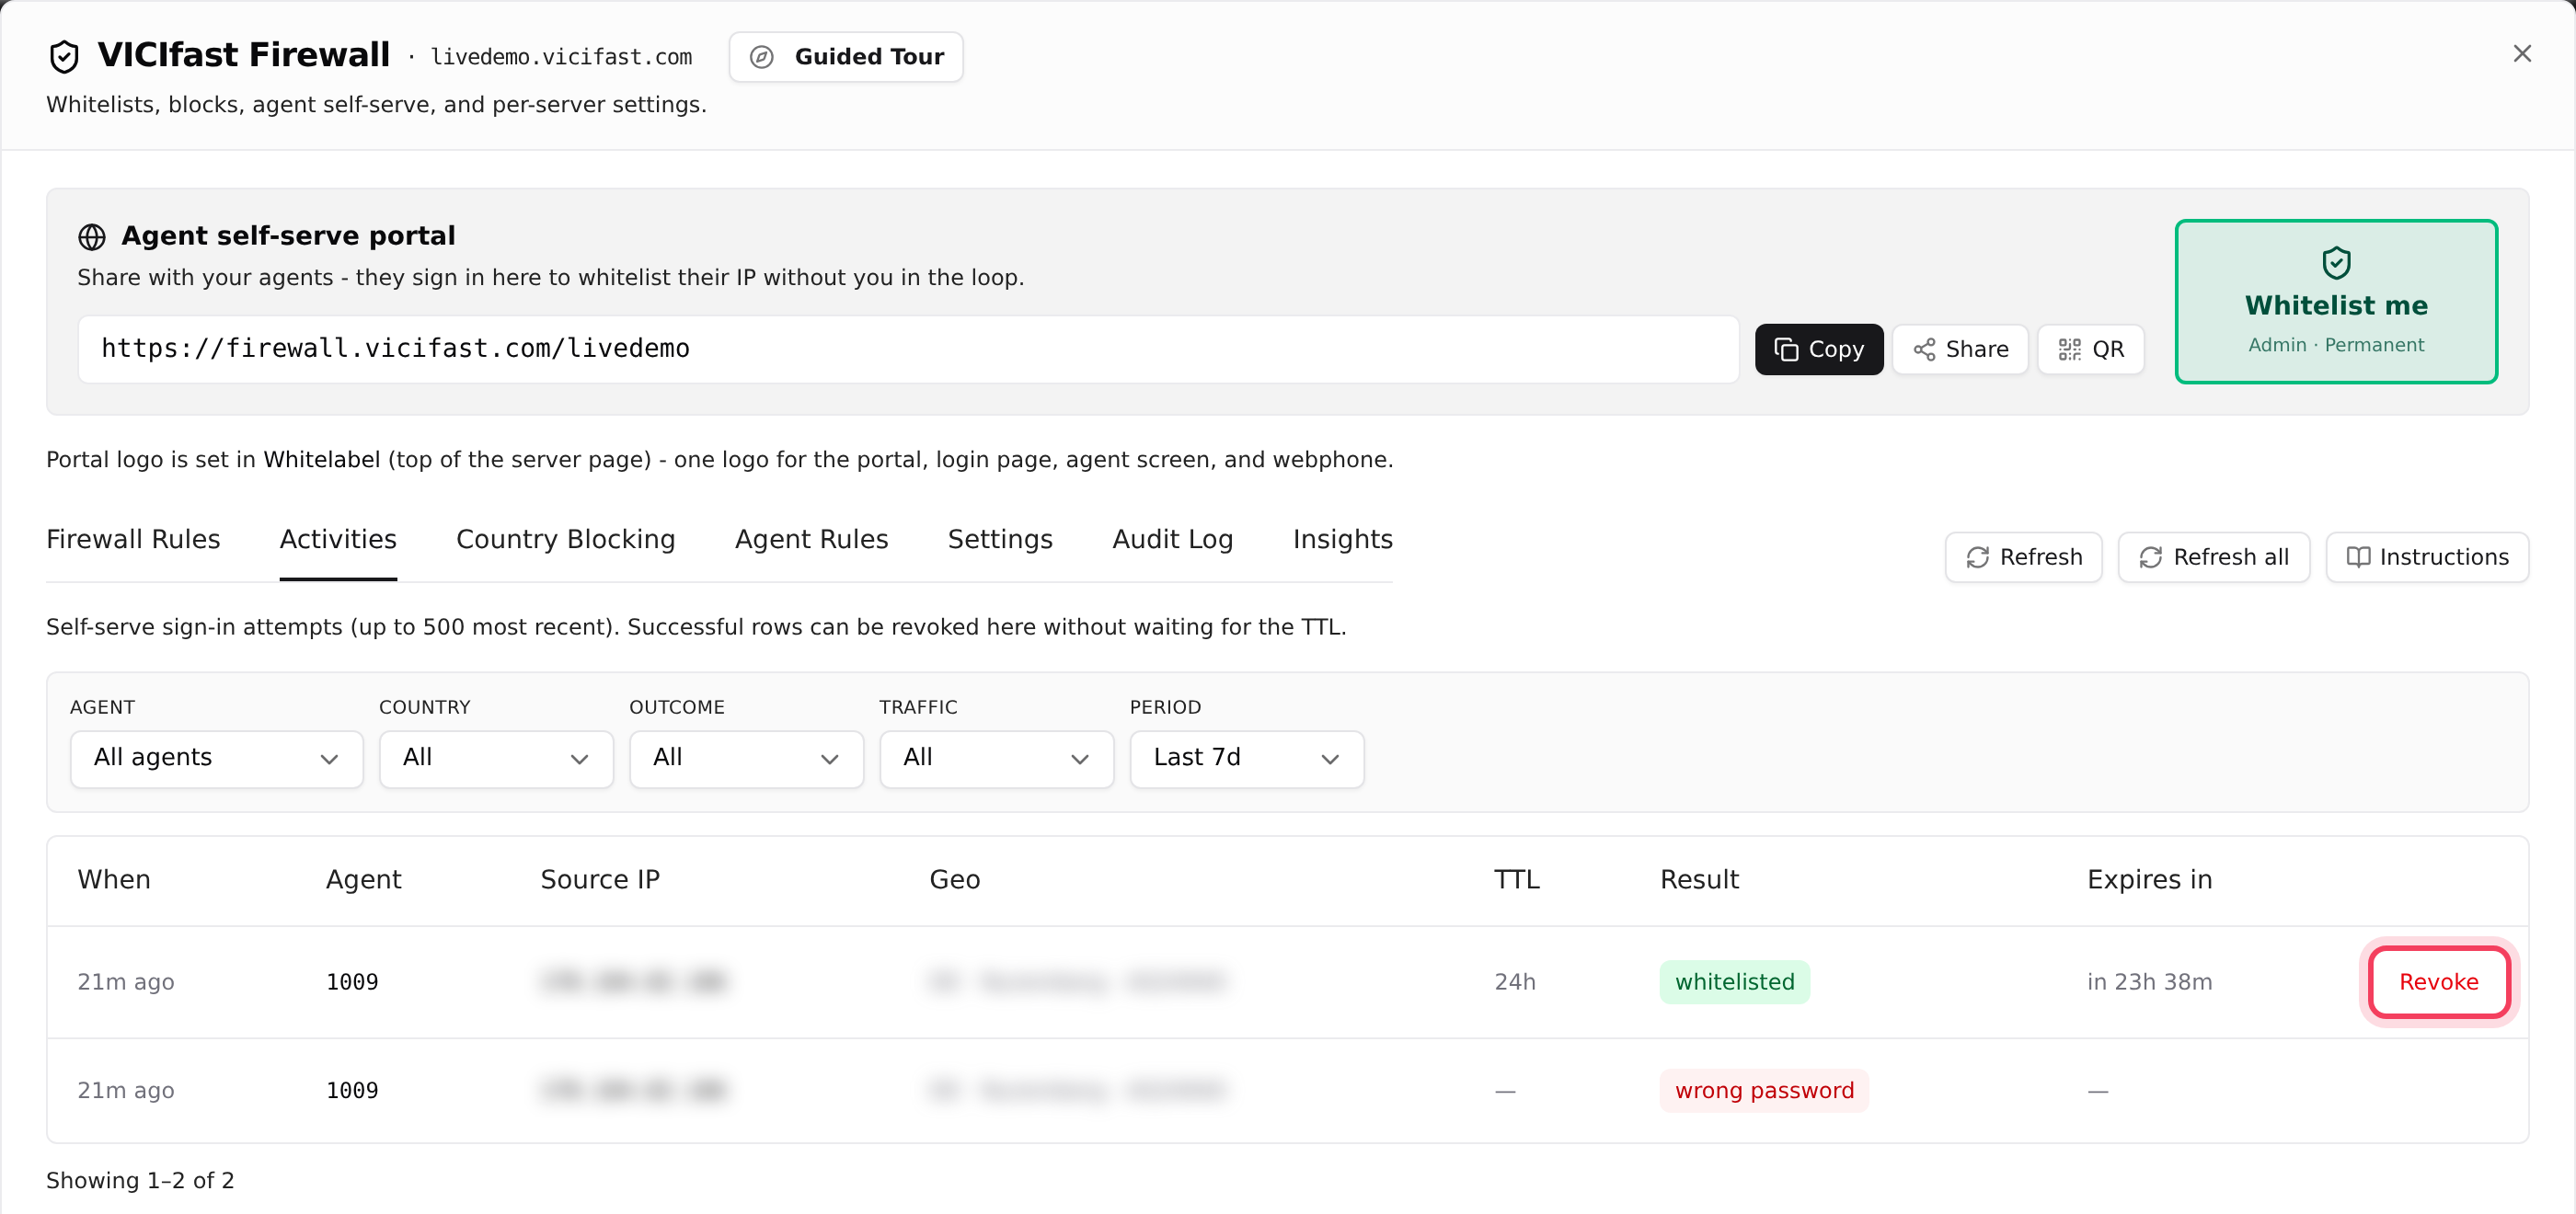Click the globe icon beside Agent self-serve portal
The height and width of the screenshot is (1214, 2576).
click(x=92, y=237)
